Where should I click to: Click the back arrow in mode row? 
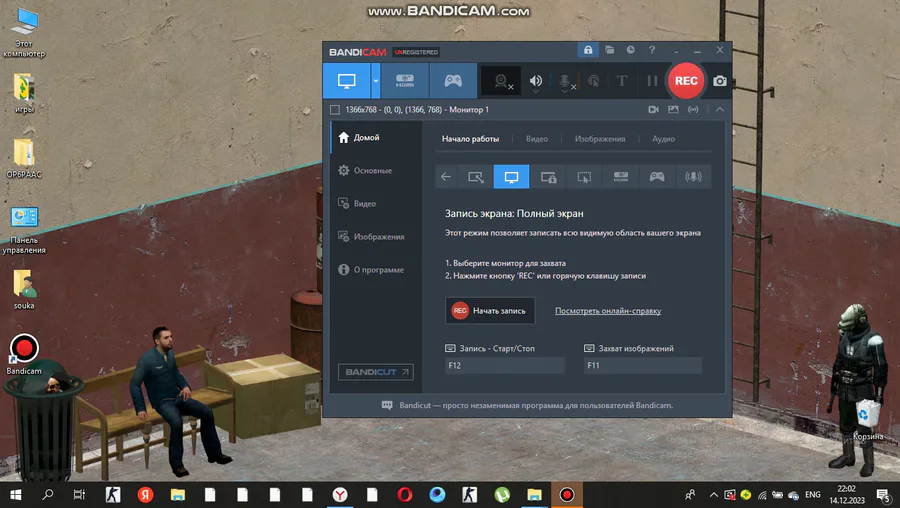pyautogui.click(x=446, y=177)
